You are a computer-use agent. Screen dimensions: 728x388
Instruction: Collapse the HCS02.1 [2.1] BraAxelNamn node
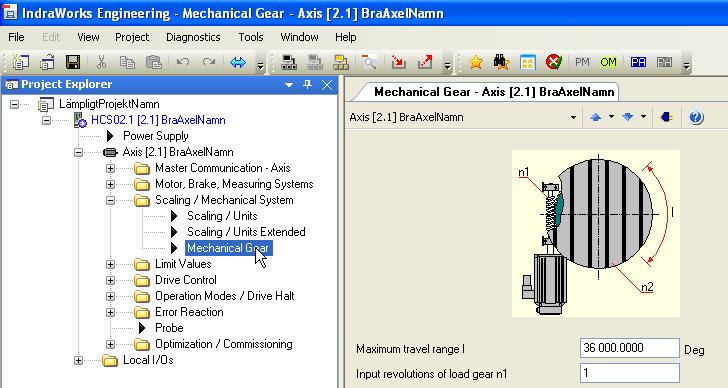[46, 120]
